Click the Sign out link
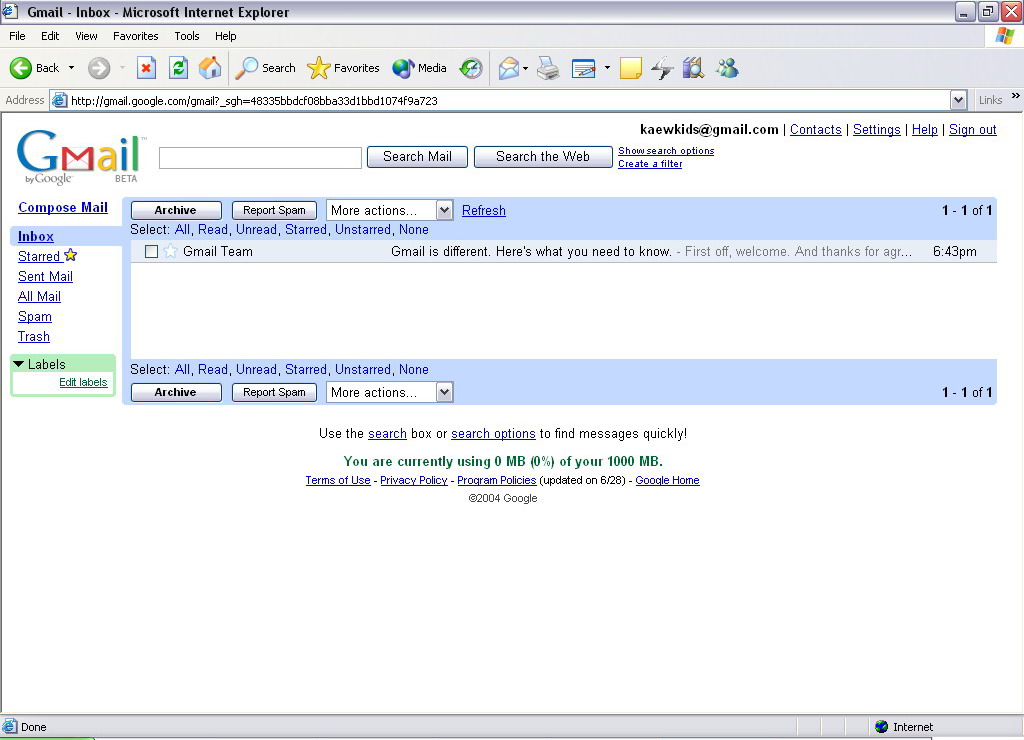Image resolution: width=1024 pixels, height=740 pixels. click(972, 129)
